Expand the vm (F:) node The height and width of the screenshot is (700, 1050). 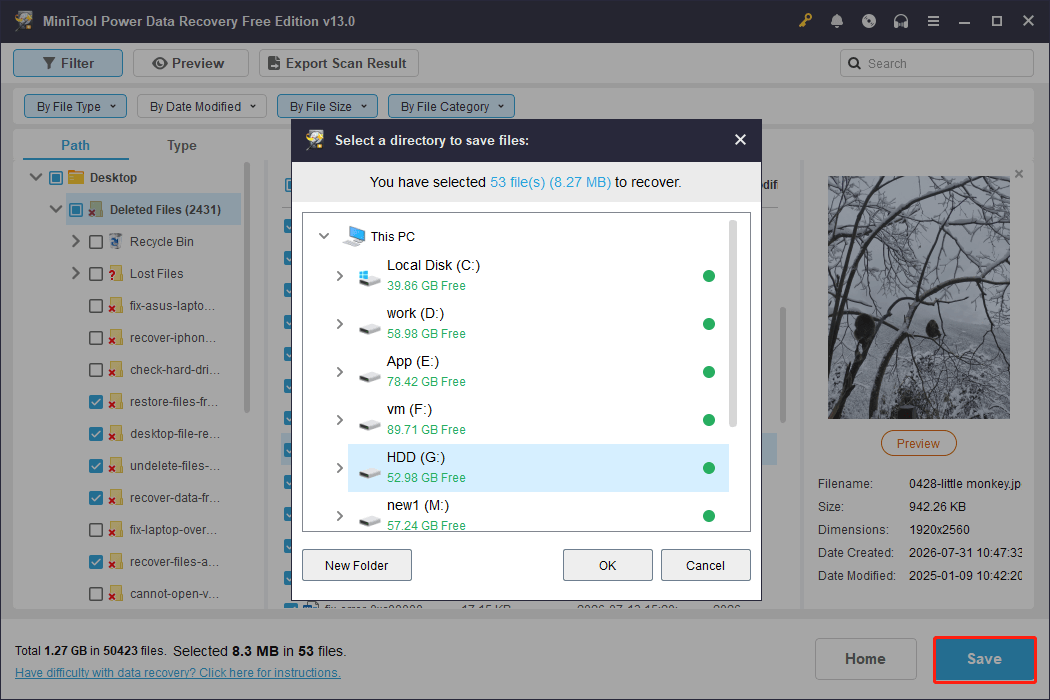tap(340, 420)
